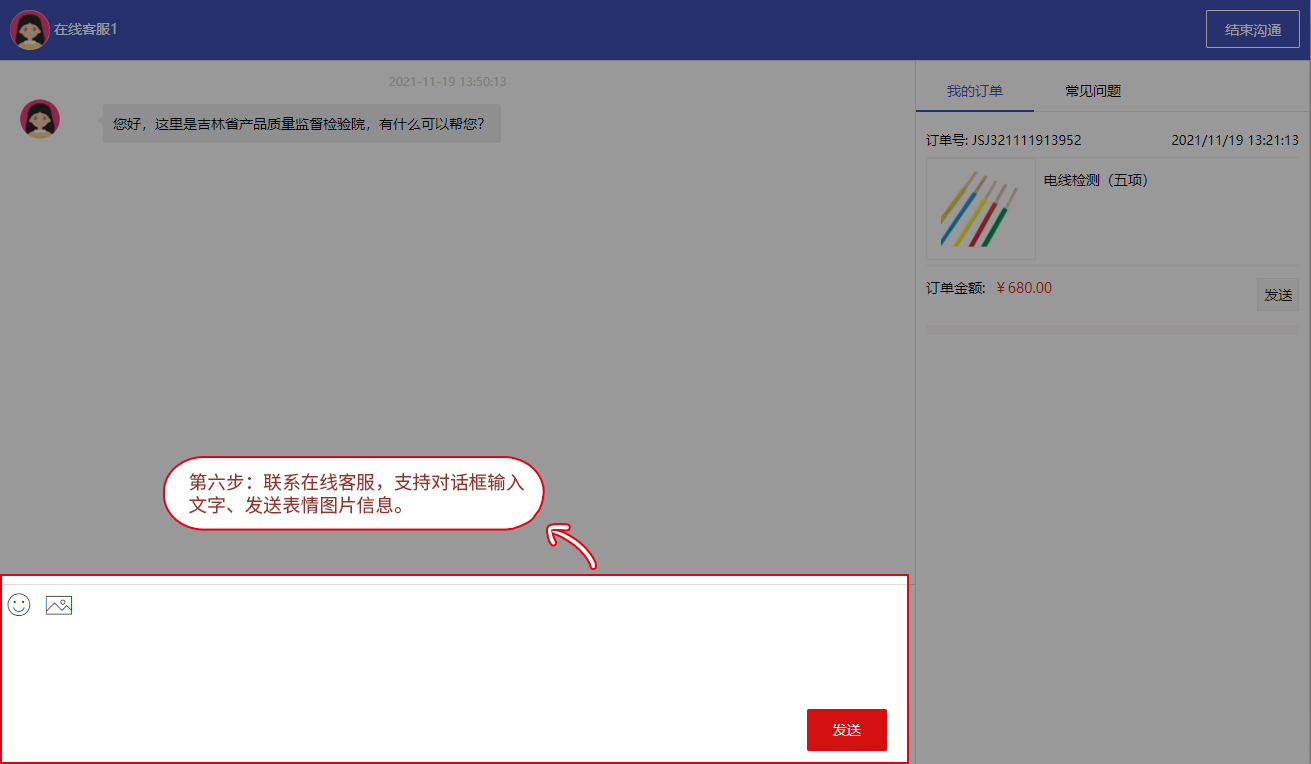The height and width of the screenshot is (764, 1311).
Task: Click the header customer service avatar
Action: (30, 30)
